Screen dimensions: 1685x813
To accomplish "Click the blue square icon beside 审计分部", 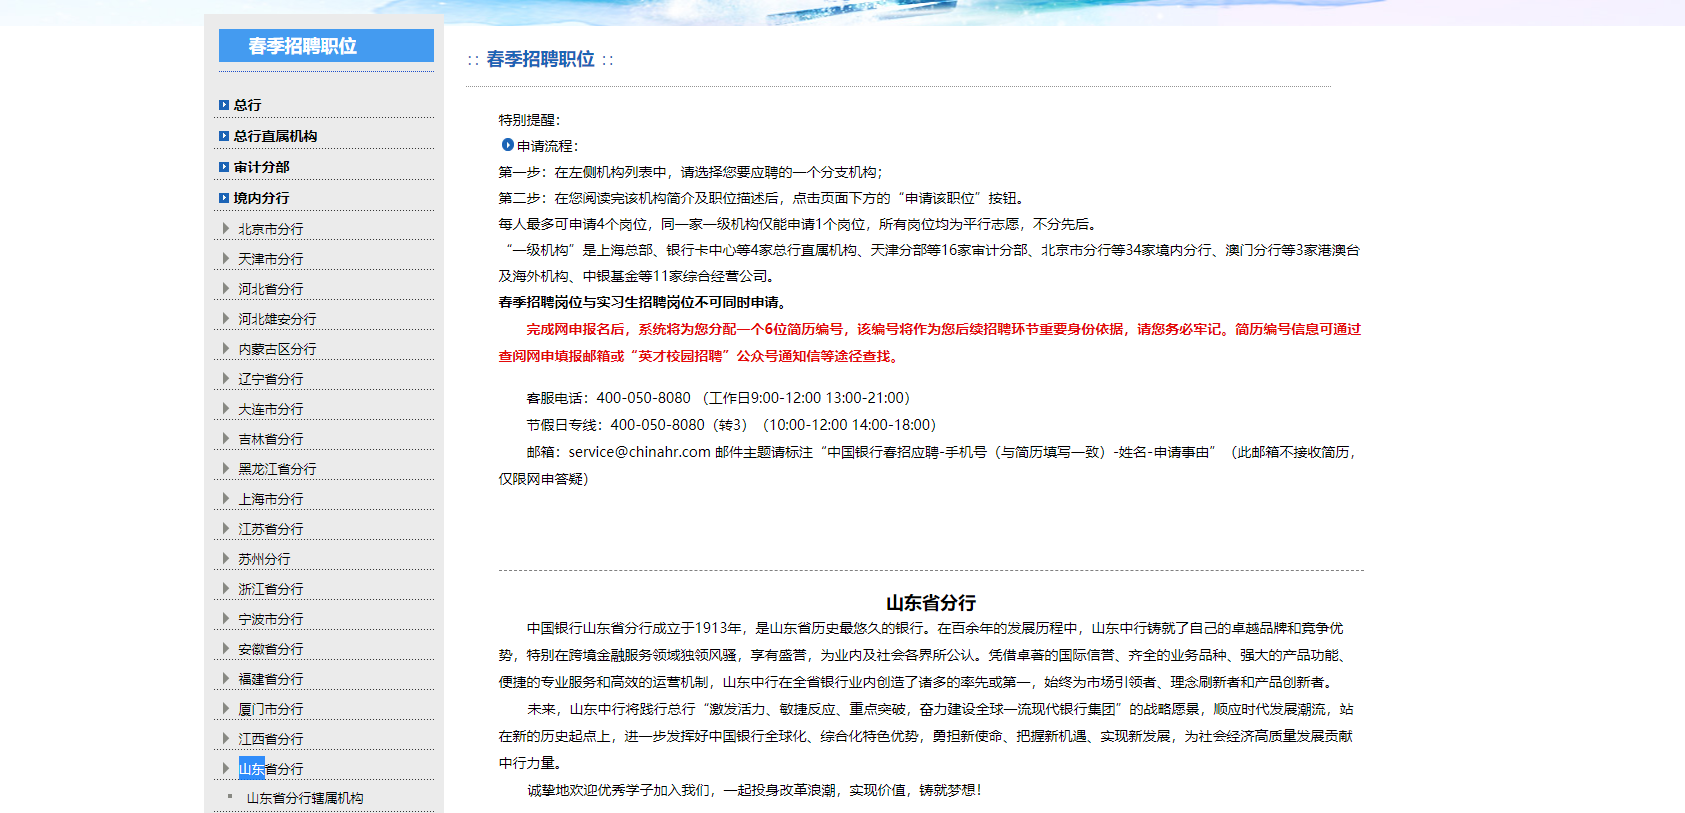I will tap(224, 167).
